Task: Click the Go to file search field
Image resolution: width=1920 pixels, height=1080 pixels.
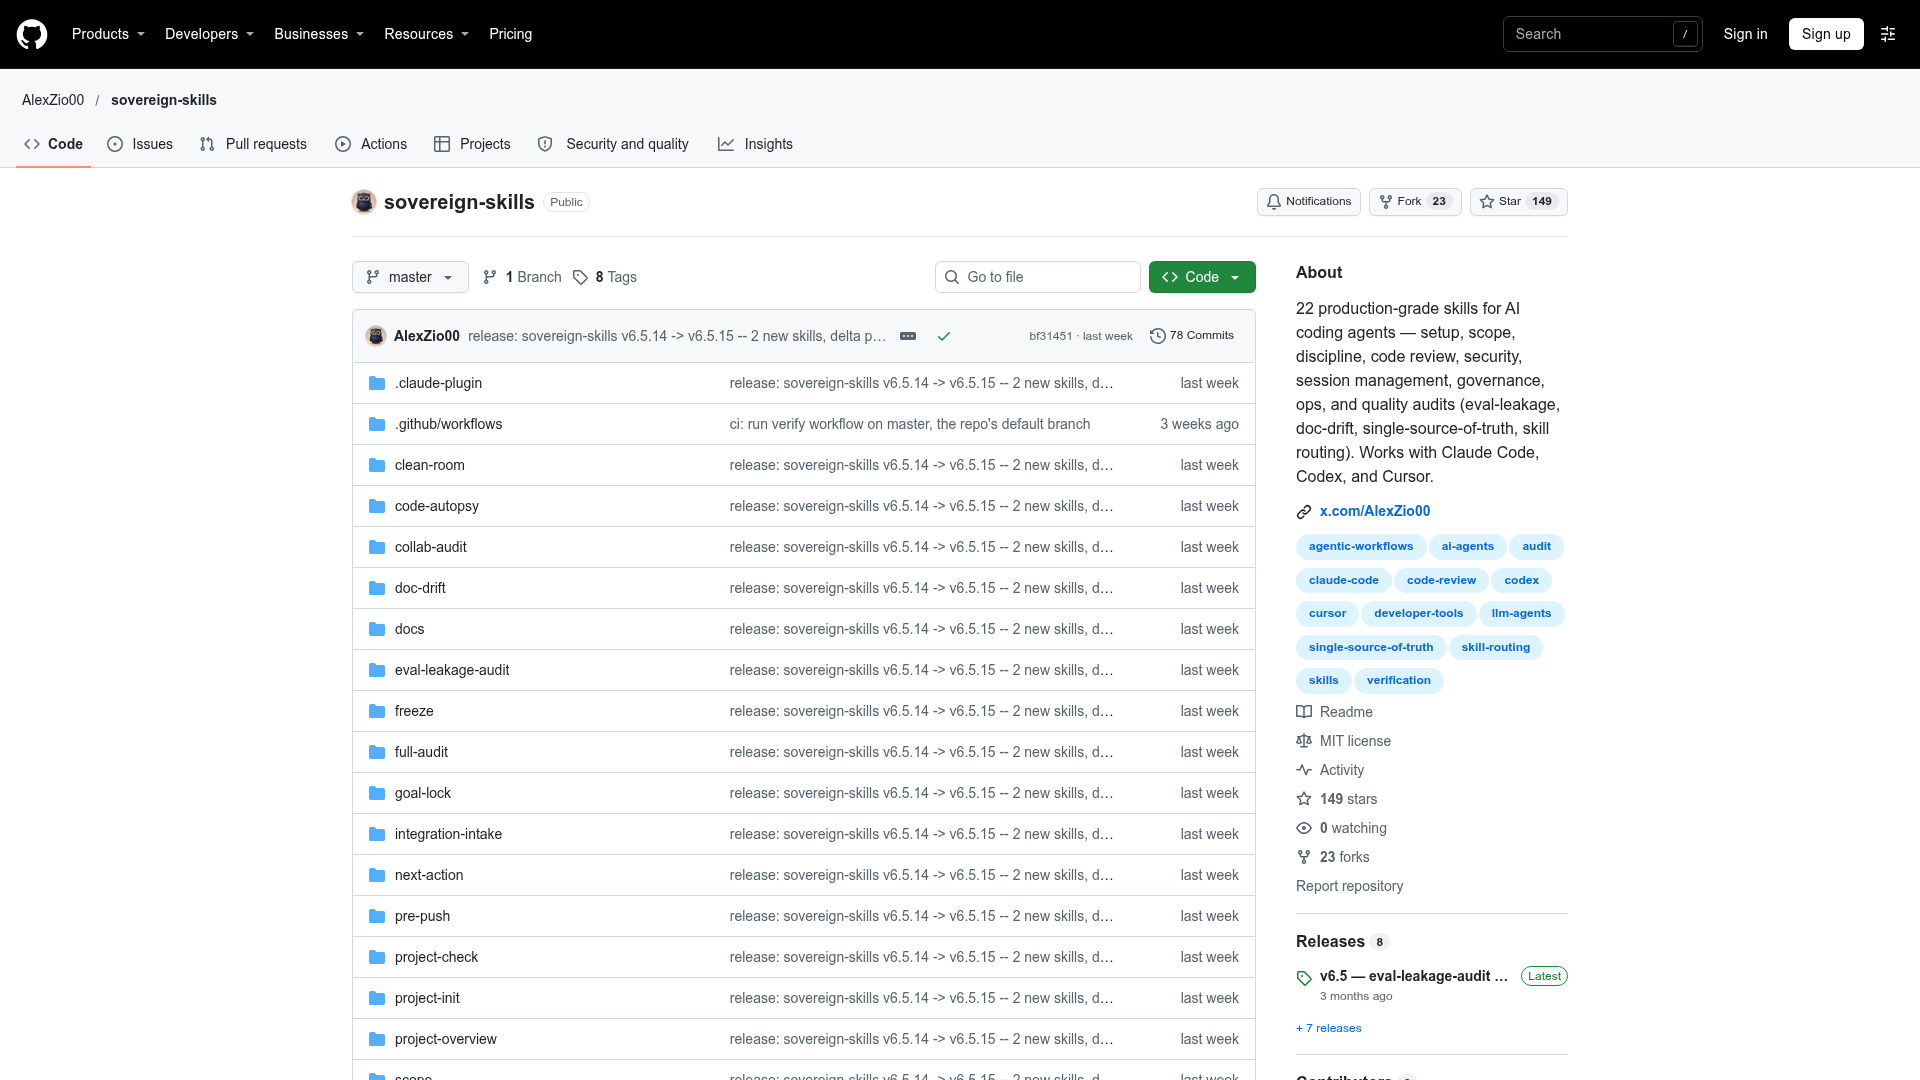Action: (x=1038, y=277)
